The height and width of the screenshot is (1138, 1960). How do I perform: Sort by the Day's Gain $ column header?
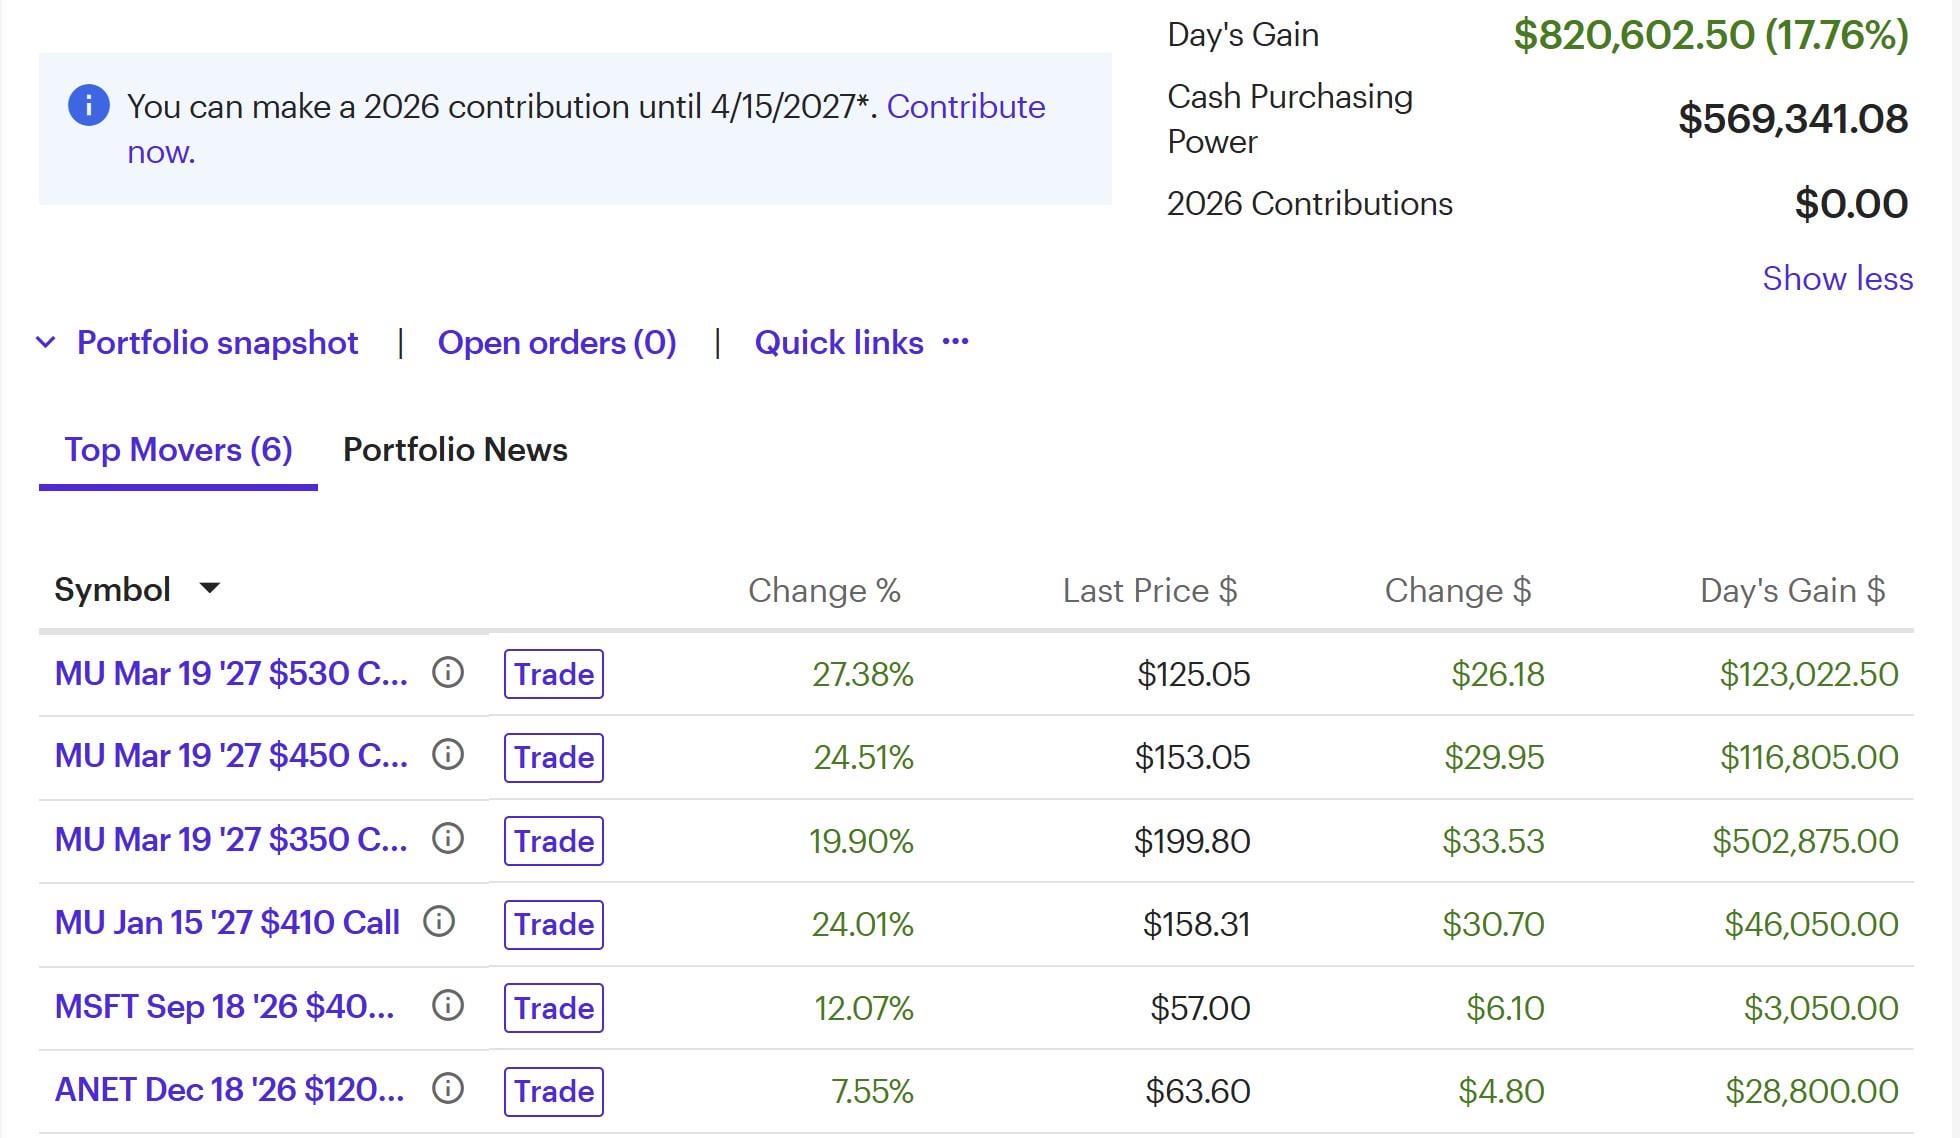click(1792, 590)
